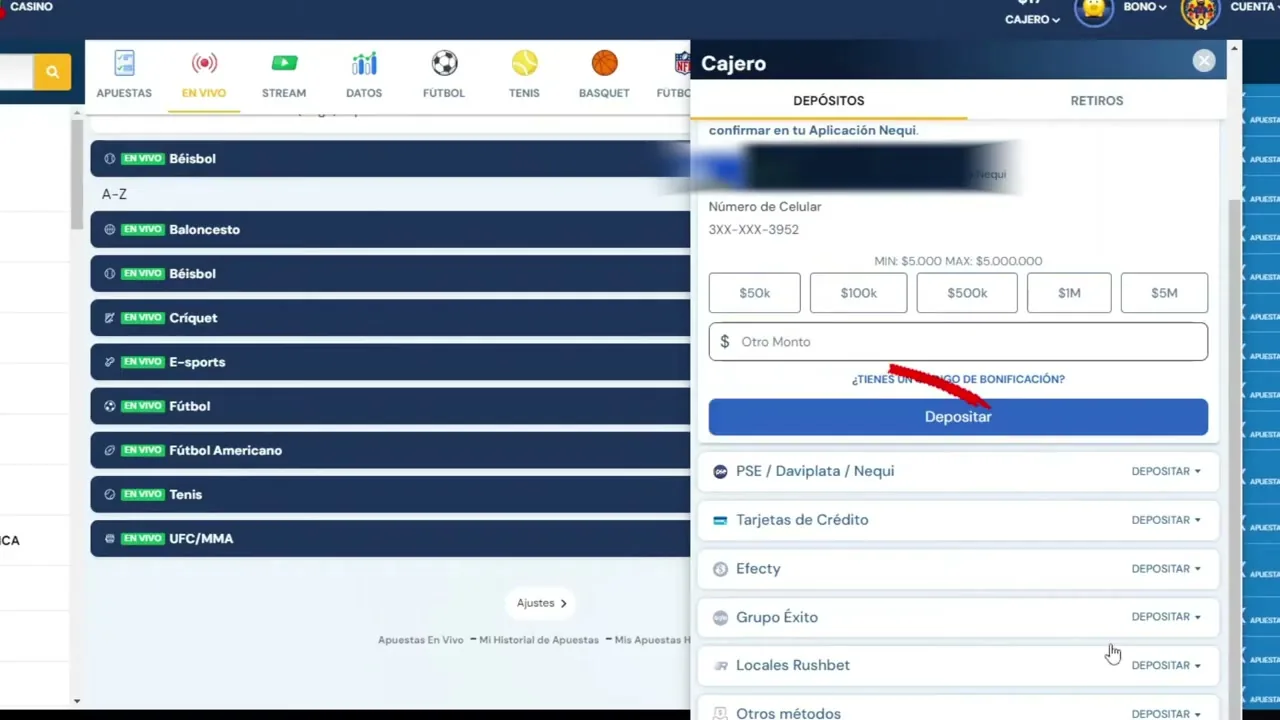Follow the Mi Historial de Apuestas link
This screenshot has height=720, width=1280.
[539, 640]
